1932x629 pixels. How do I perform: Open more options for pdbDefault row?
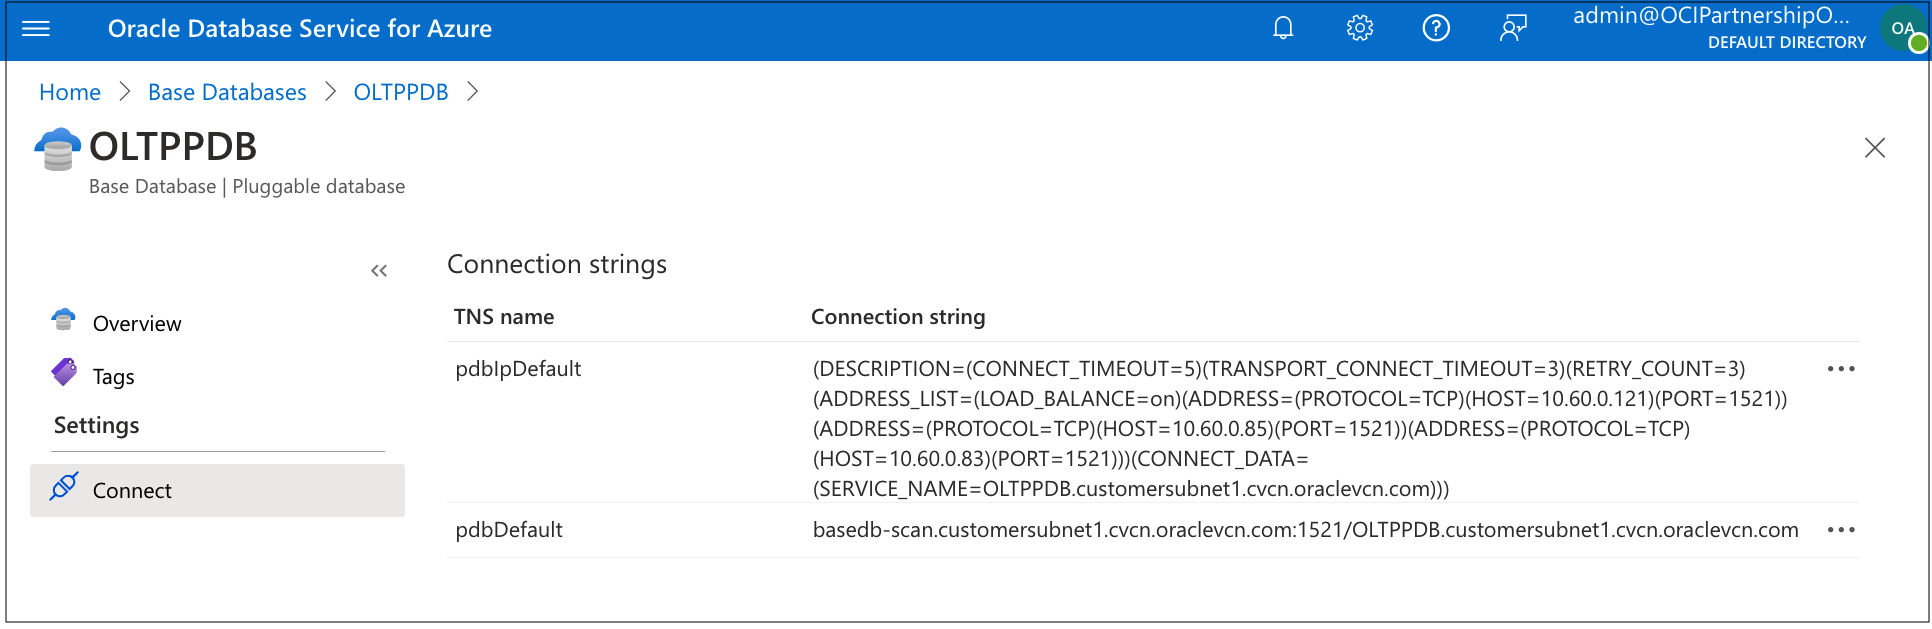coord(1841,530)
